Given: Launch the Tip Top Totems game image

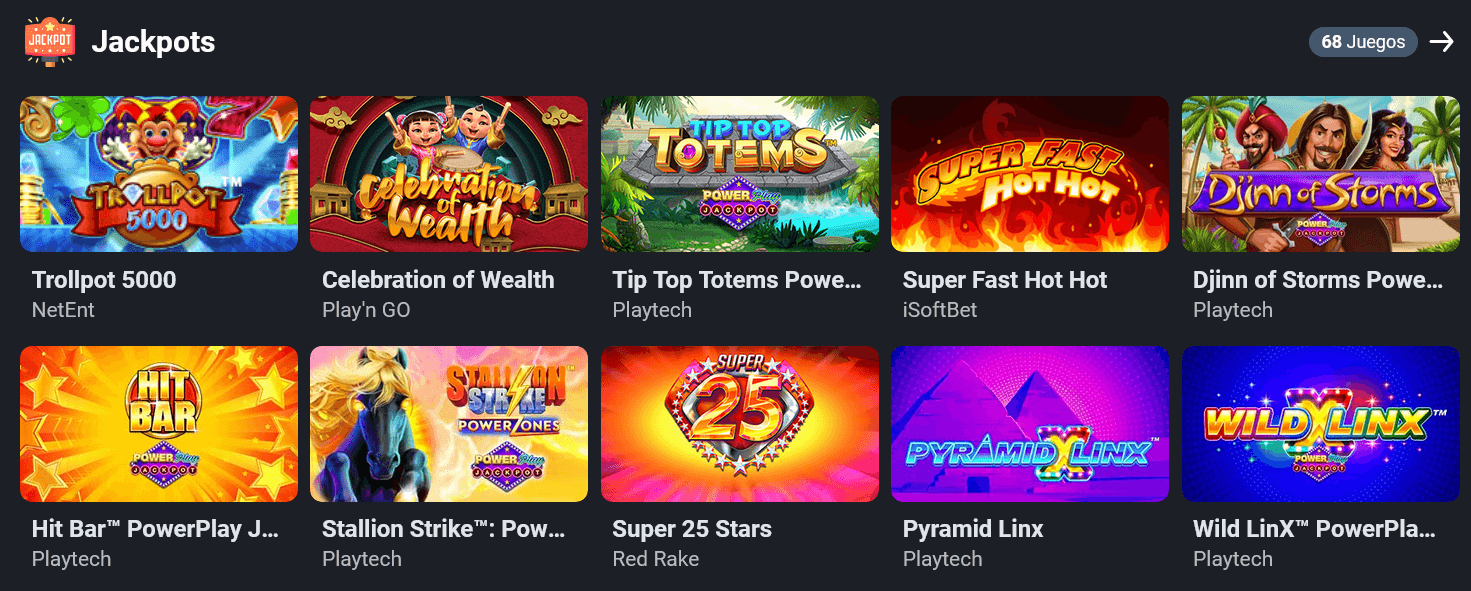Looking at the screenshot, I should (739, 174).
